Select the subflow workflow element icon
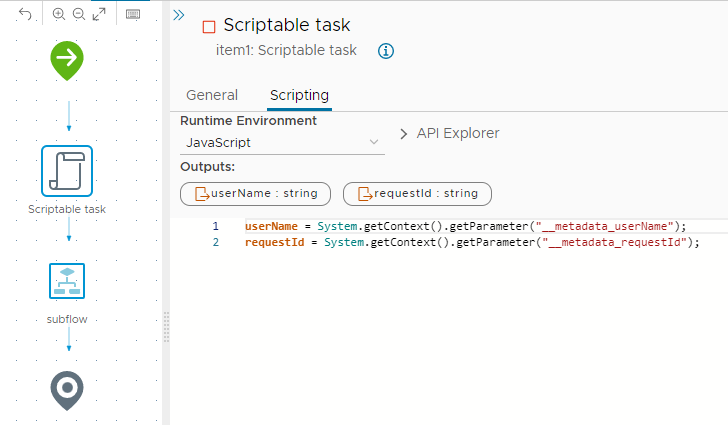728x425 pixels. pyautogui.click(x=67, y=281)
